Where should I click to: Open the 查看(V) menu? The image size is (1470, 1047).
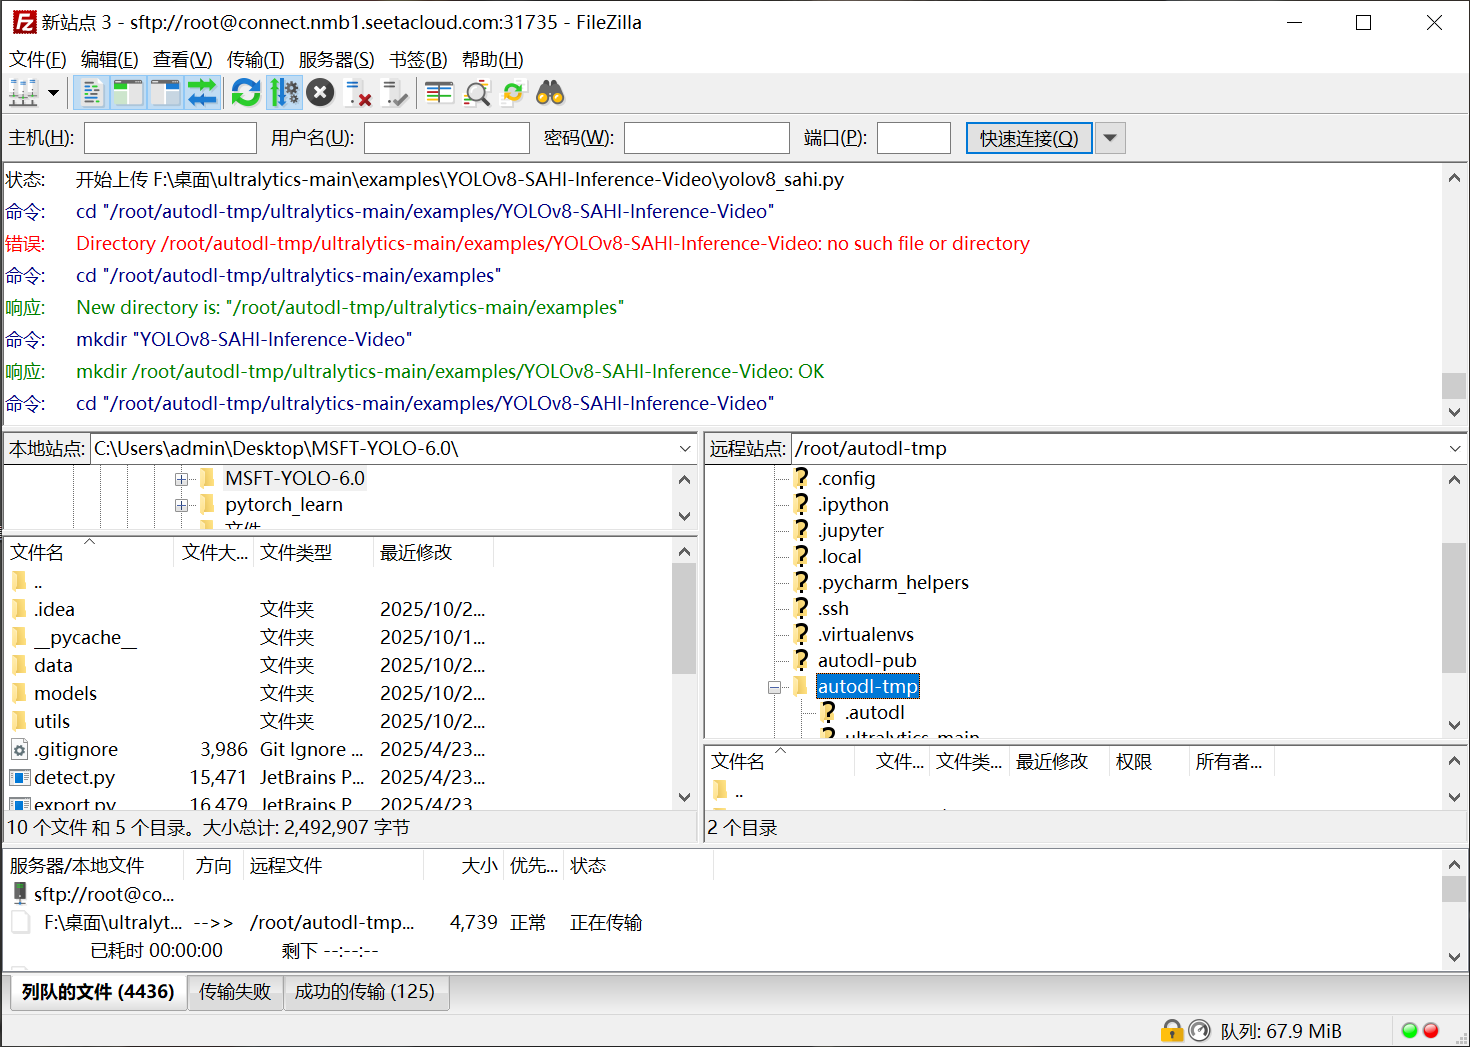(183, 60)
